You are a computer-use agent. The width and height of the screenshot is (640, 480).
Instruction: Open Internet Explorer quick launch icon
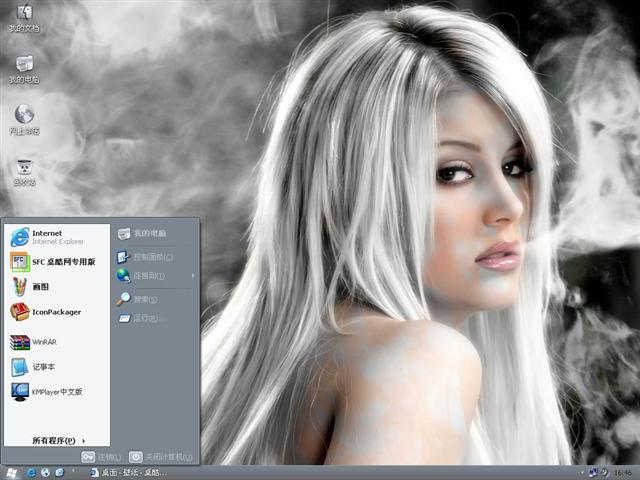(x=31, y=473)
